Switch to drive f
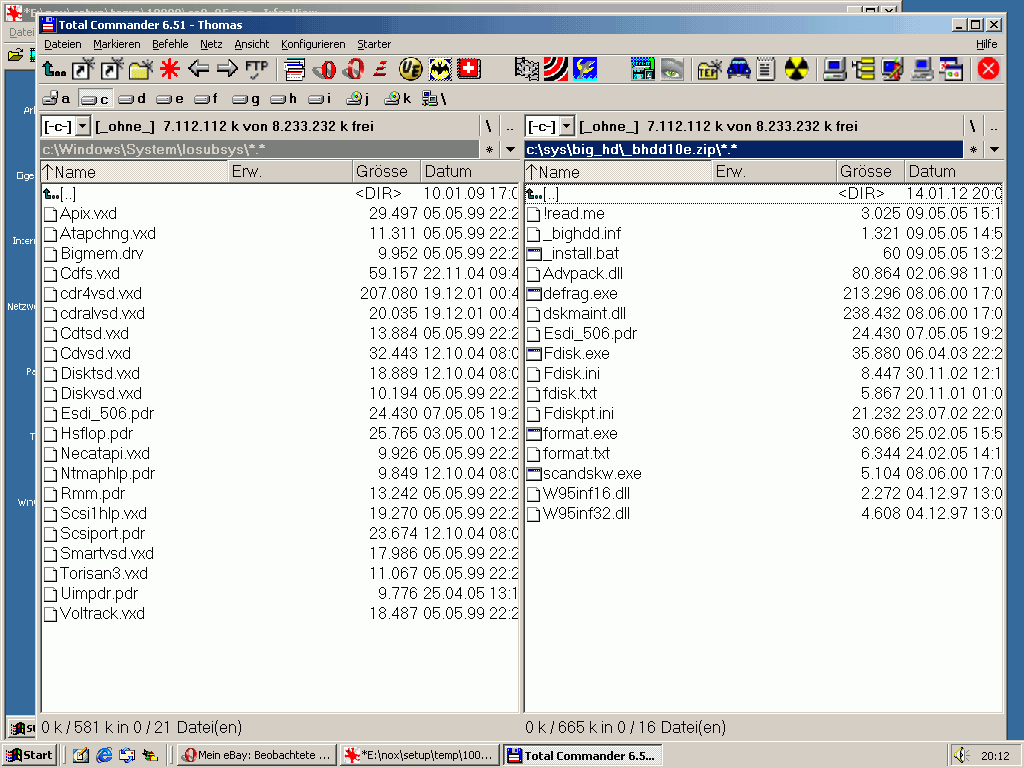This screenshot has height=768, width=1024. (206, 99)
